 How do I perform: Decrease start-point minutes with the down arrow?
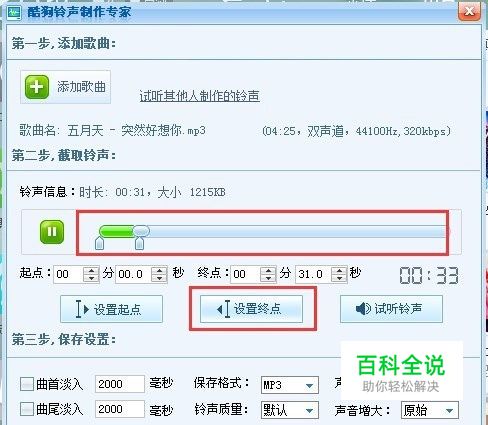coord(91,278)
